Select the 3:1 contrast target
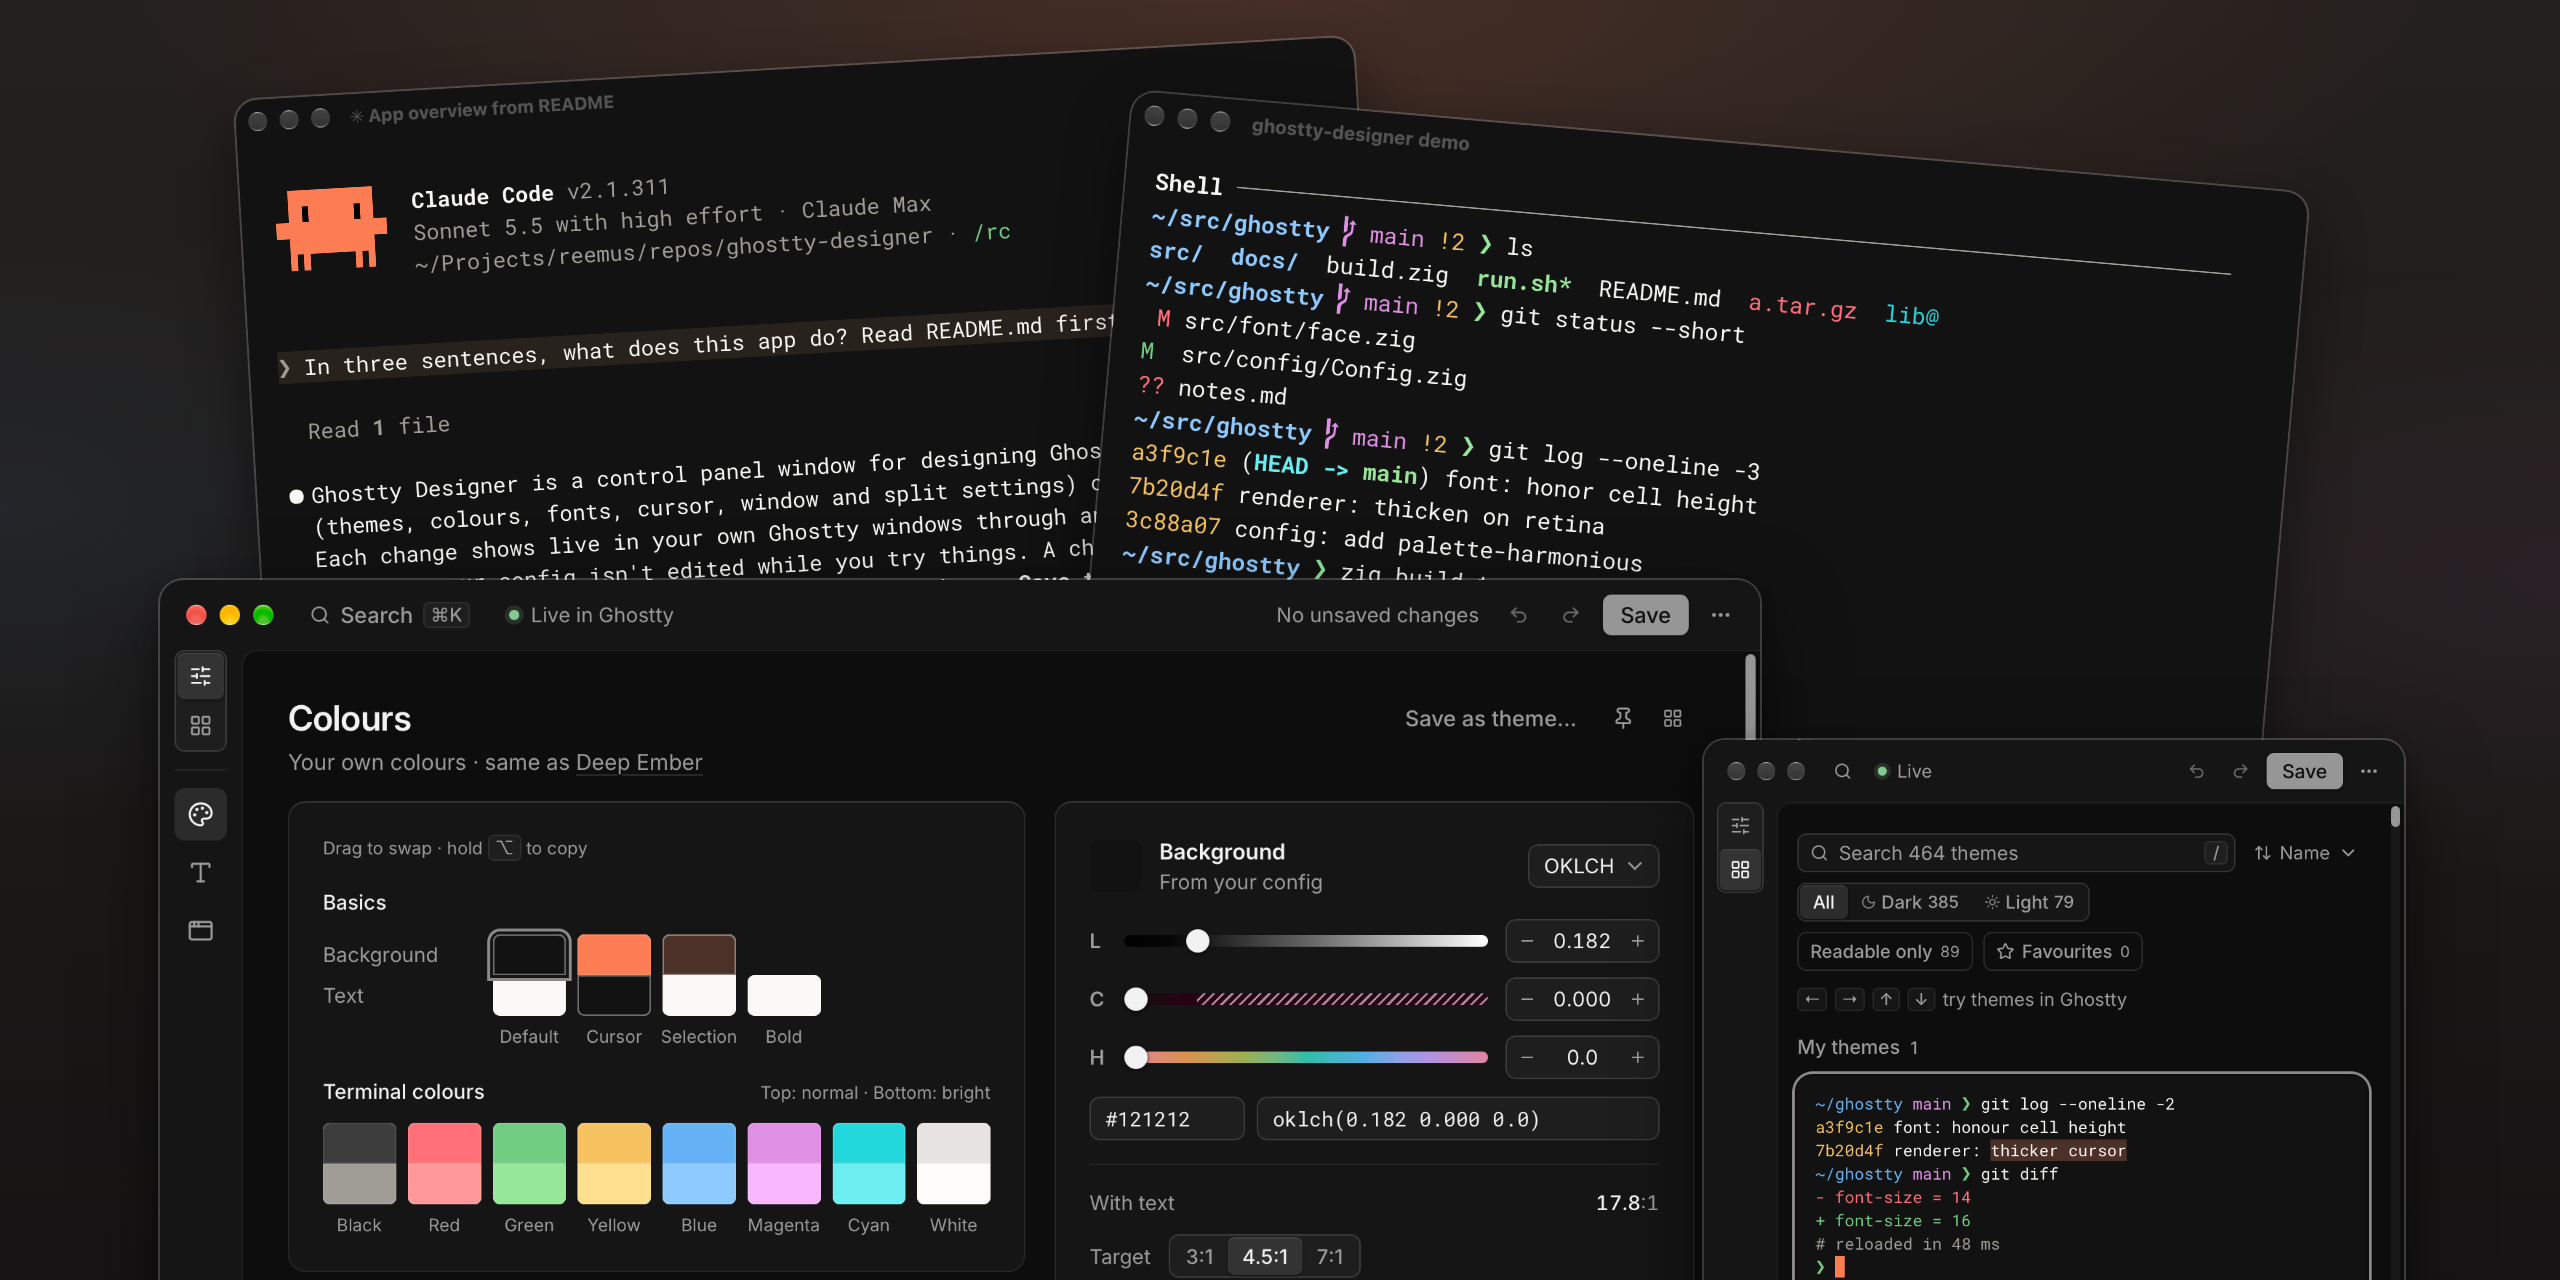Screen dimensions: 2560x1280 (1200, 1256)
